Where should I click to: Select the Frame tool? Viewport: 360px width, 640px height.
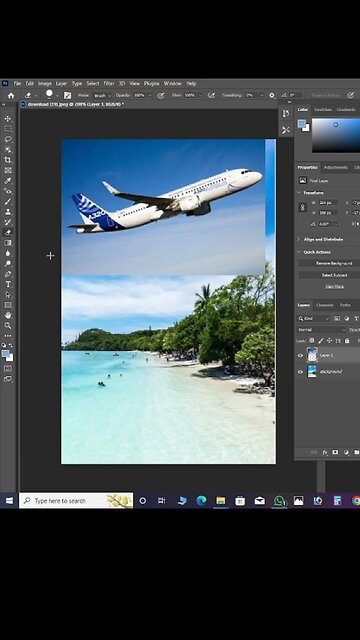[x=8, y=170]
